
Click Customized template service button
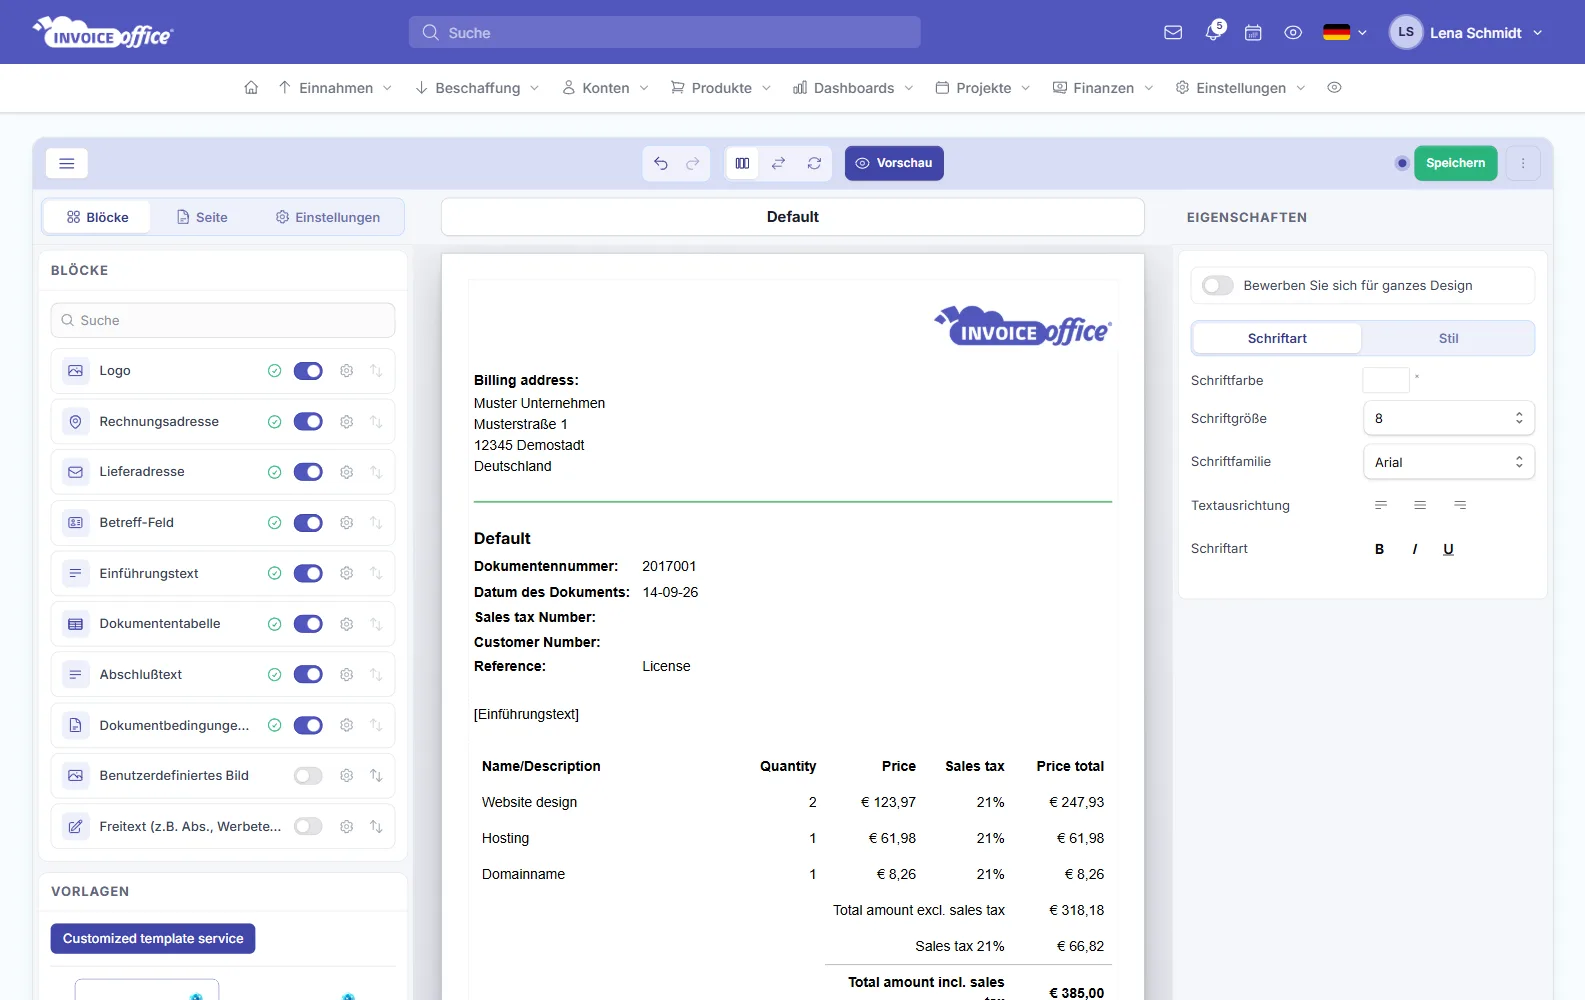(153, 939)
